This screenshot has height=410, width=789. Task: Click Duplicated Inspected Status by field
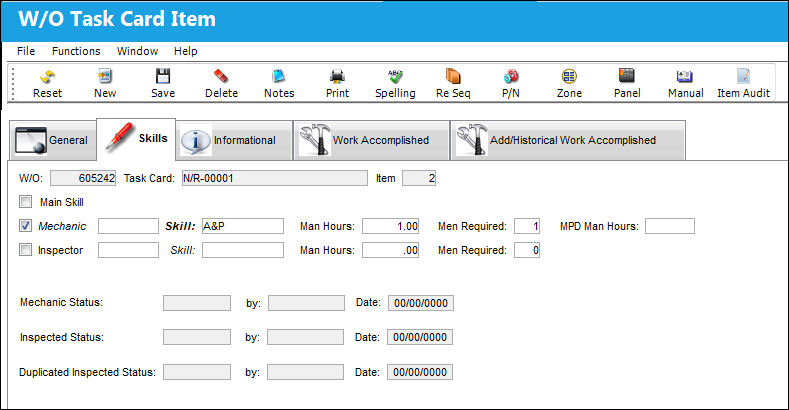click(305, 372)
